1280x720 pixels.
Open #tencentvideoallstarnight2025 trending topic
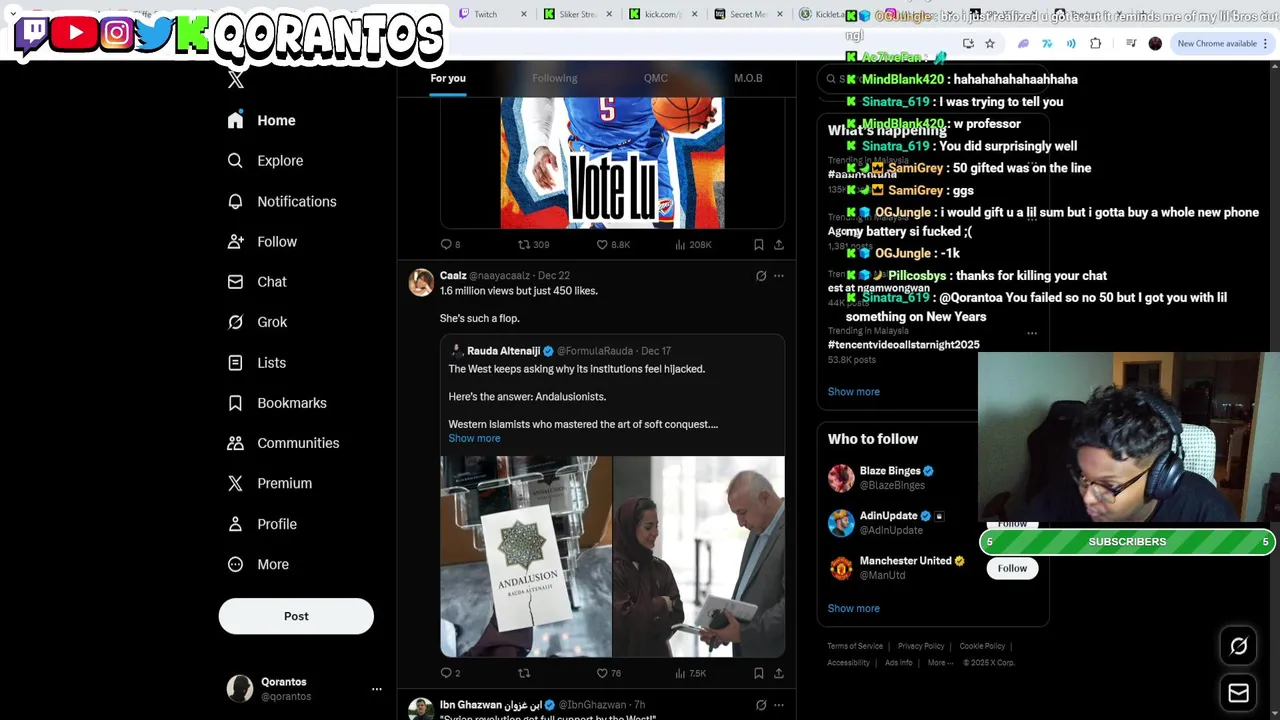point(904,344)
